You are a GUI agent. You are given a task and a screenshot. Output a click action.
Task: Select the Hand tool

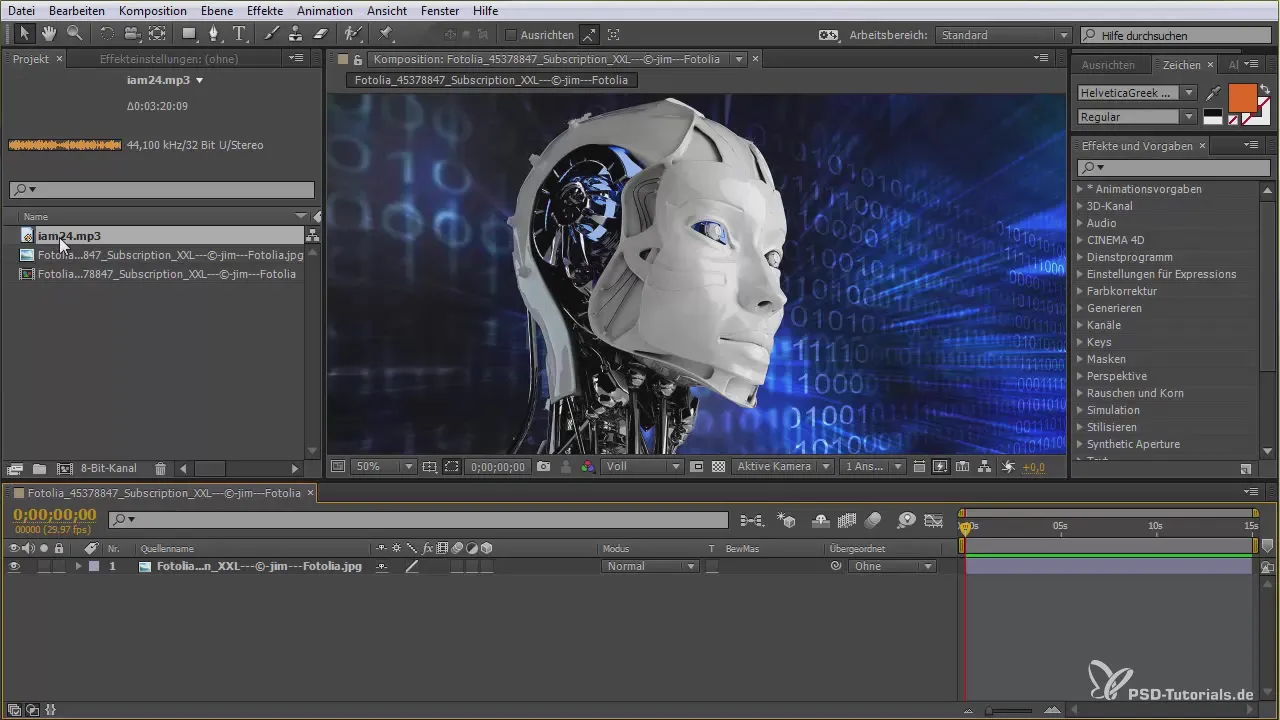coord(48,34)
